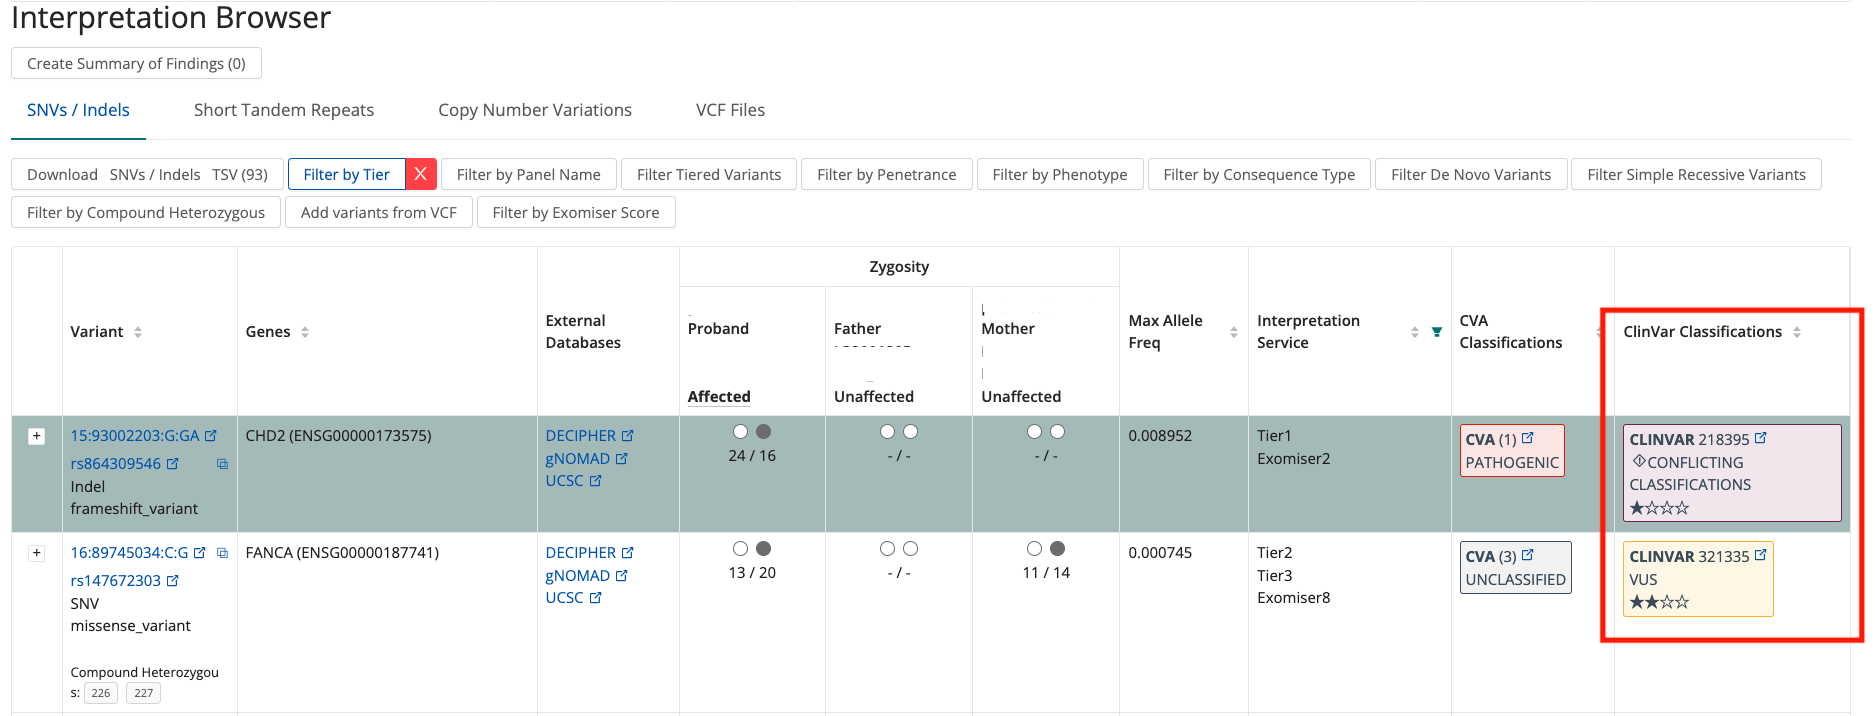Open CVA (3) external link icon

coord(1528,555)
